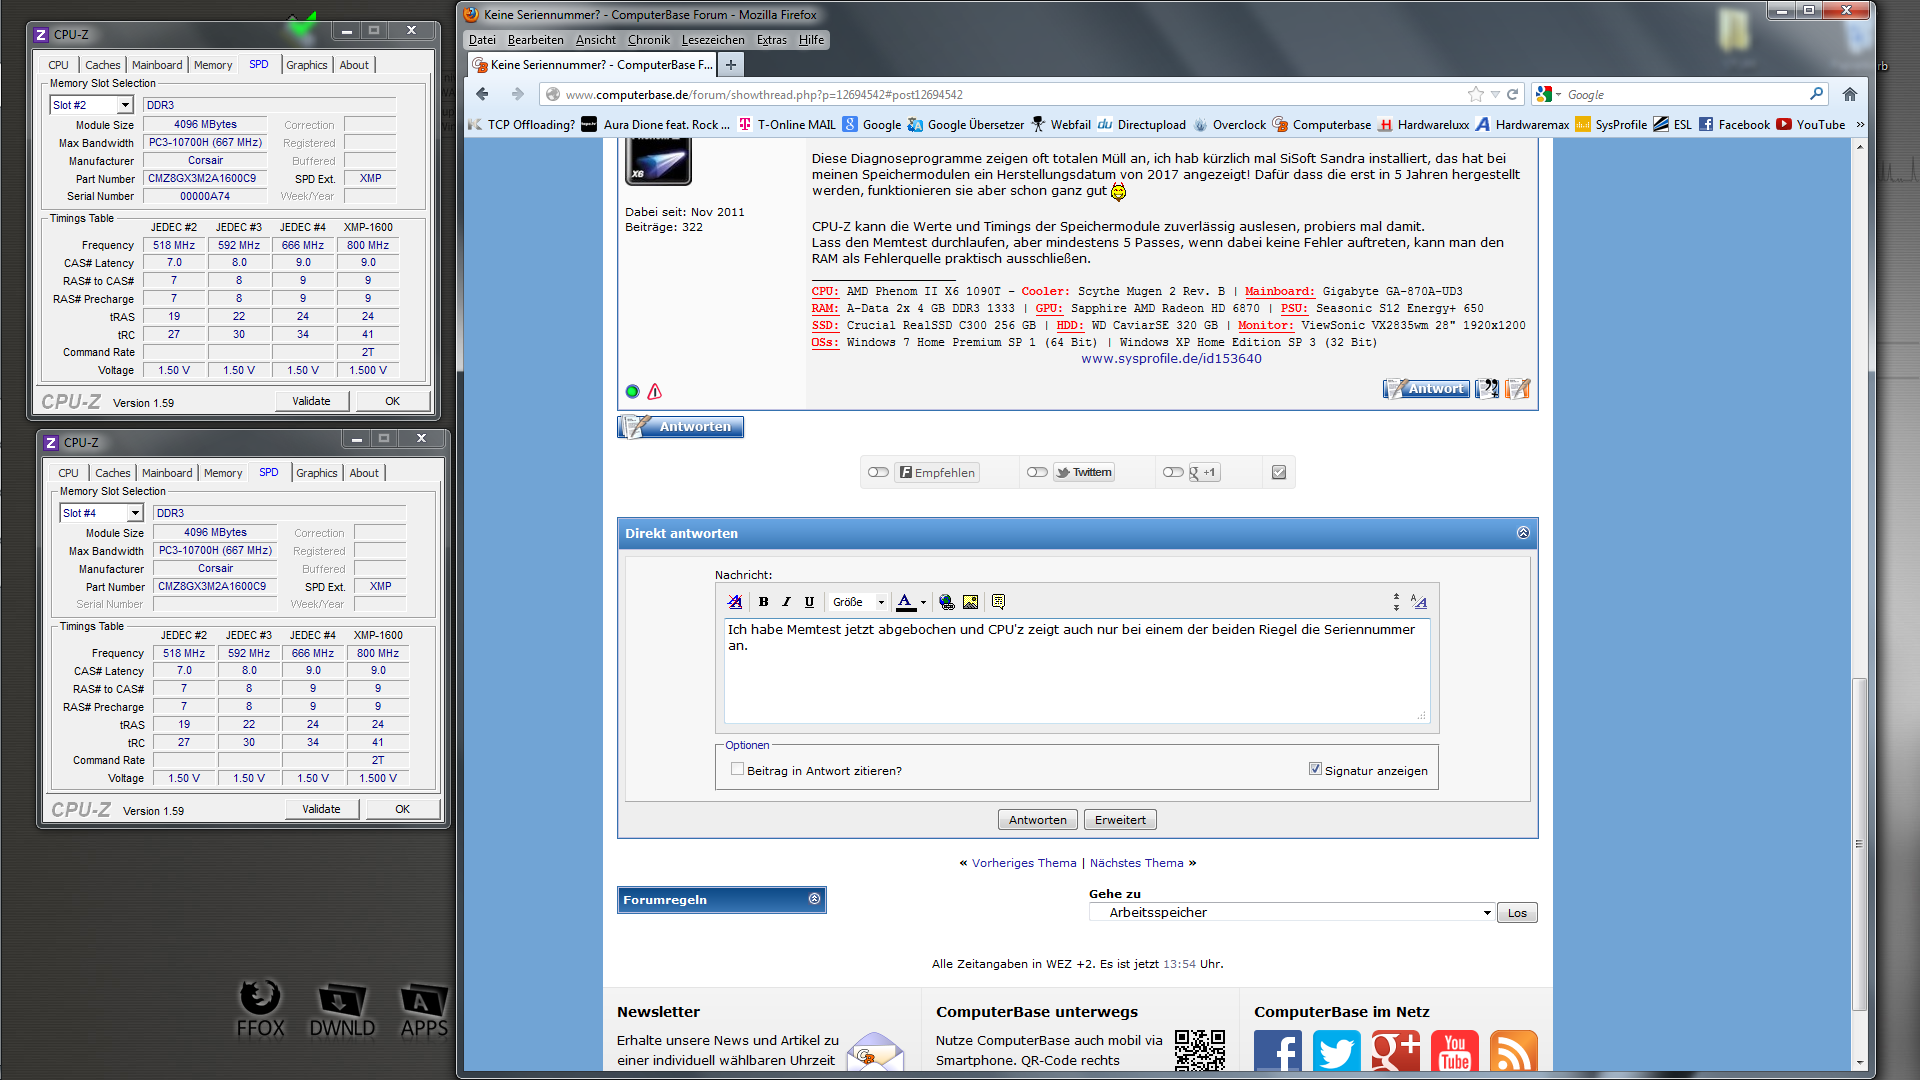The width and height of the screenshot is (1920, 1080).
Task: Click the Antworten submit button
Action: click(x=1037, y=820)
